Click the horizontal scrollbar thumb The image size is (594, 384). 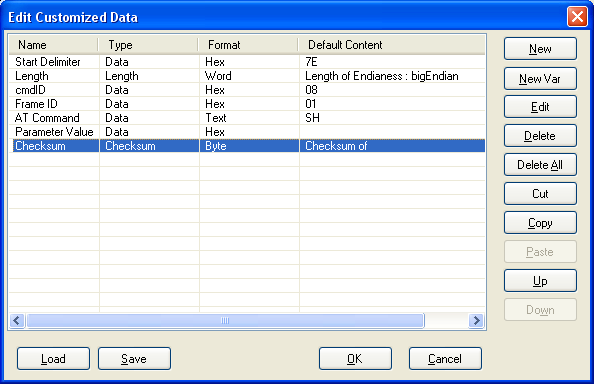225,321
